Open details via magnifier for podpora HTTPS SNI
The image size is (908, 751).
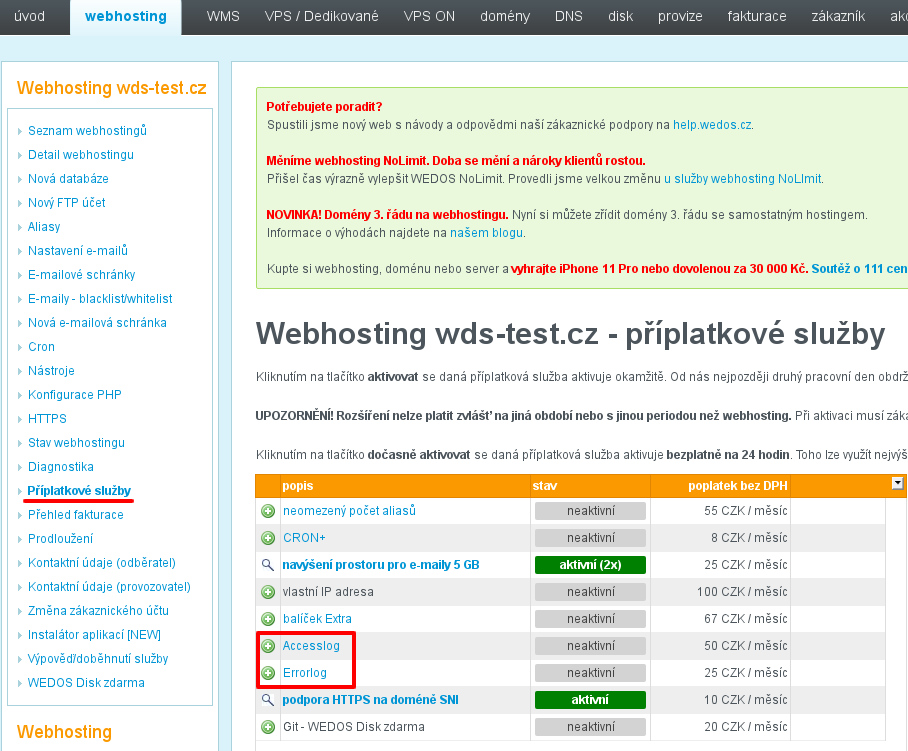click(x=268, y=700)
